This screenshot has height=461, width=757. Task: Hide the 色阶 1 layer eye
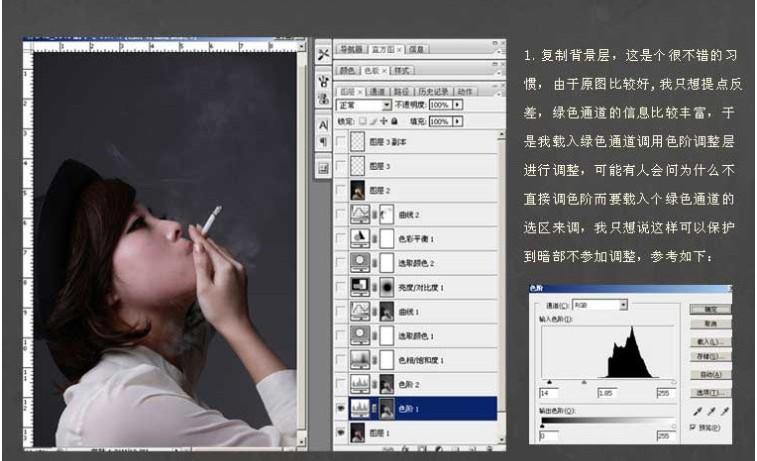341,408
